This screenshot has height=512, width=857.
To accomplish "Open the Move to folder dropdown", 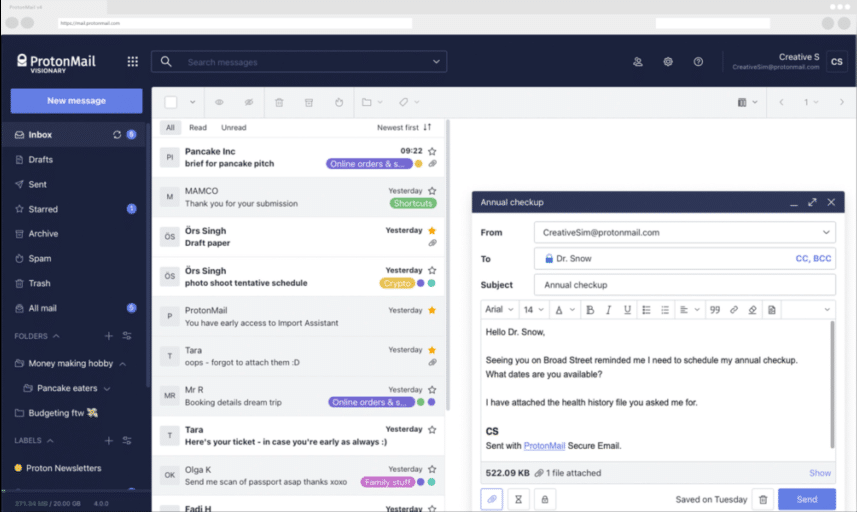I will click(x=371, y=102).
